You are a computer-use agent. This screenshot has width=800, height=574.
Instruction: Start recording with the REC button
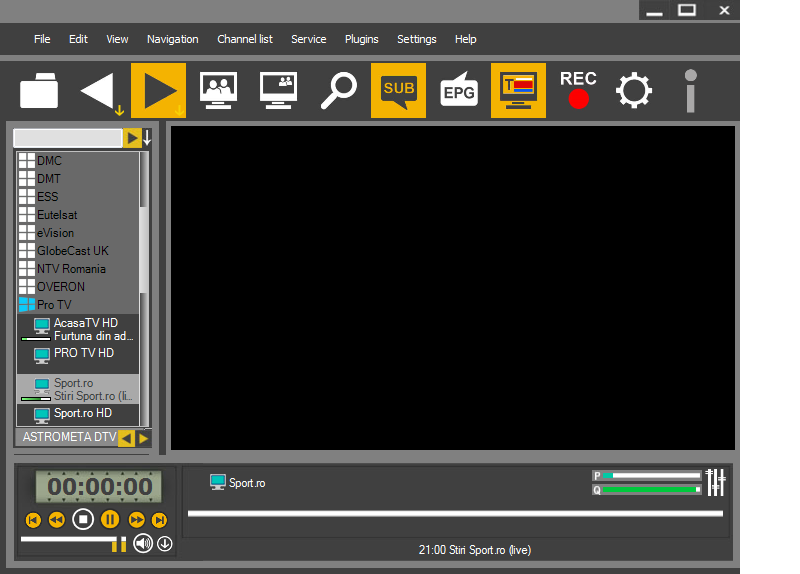pyautogui.click(x=578, y=90)
